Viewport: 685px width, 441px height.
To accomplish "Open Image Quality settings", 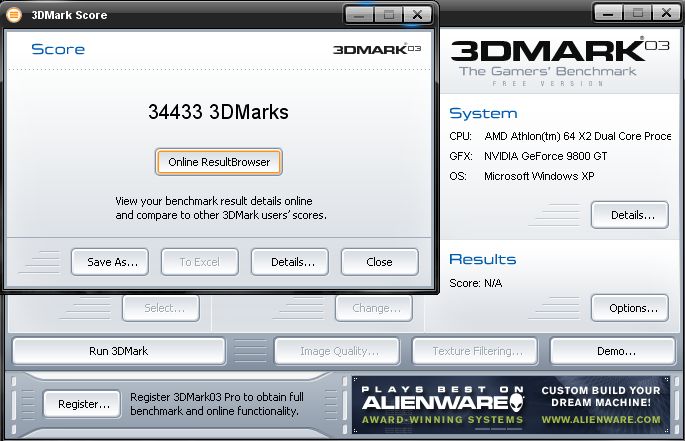I will pos(337,351).
